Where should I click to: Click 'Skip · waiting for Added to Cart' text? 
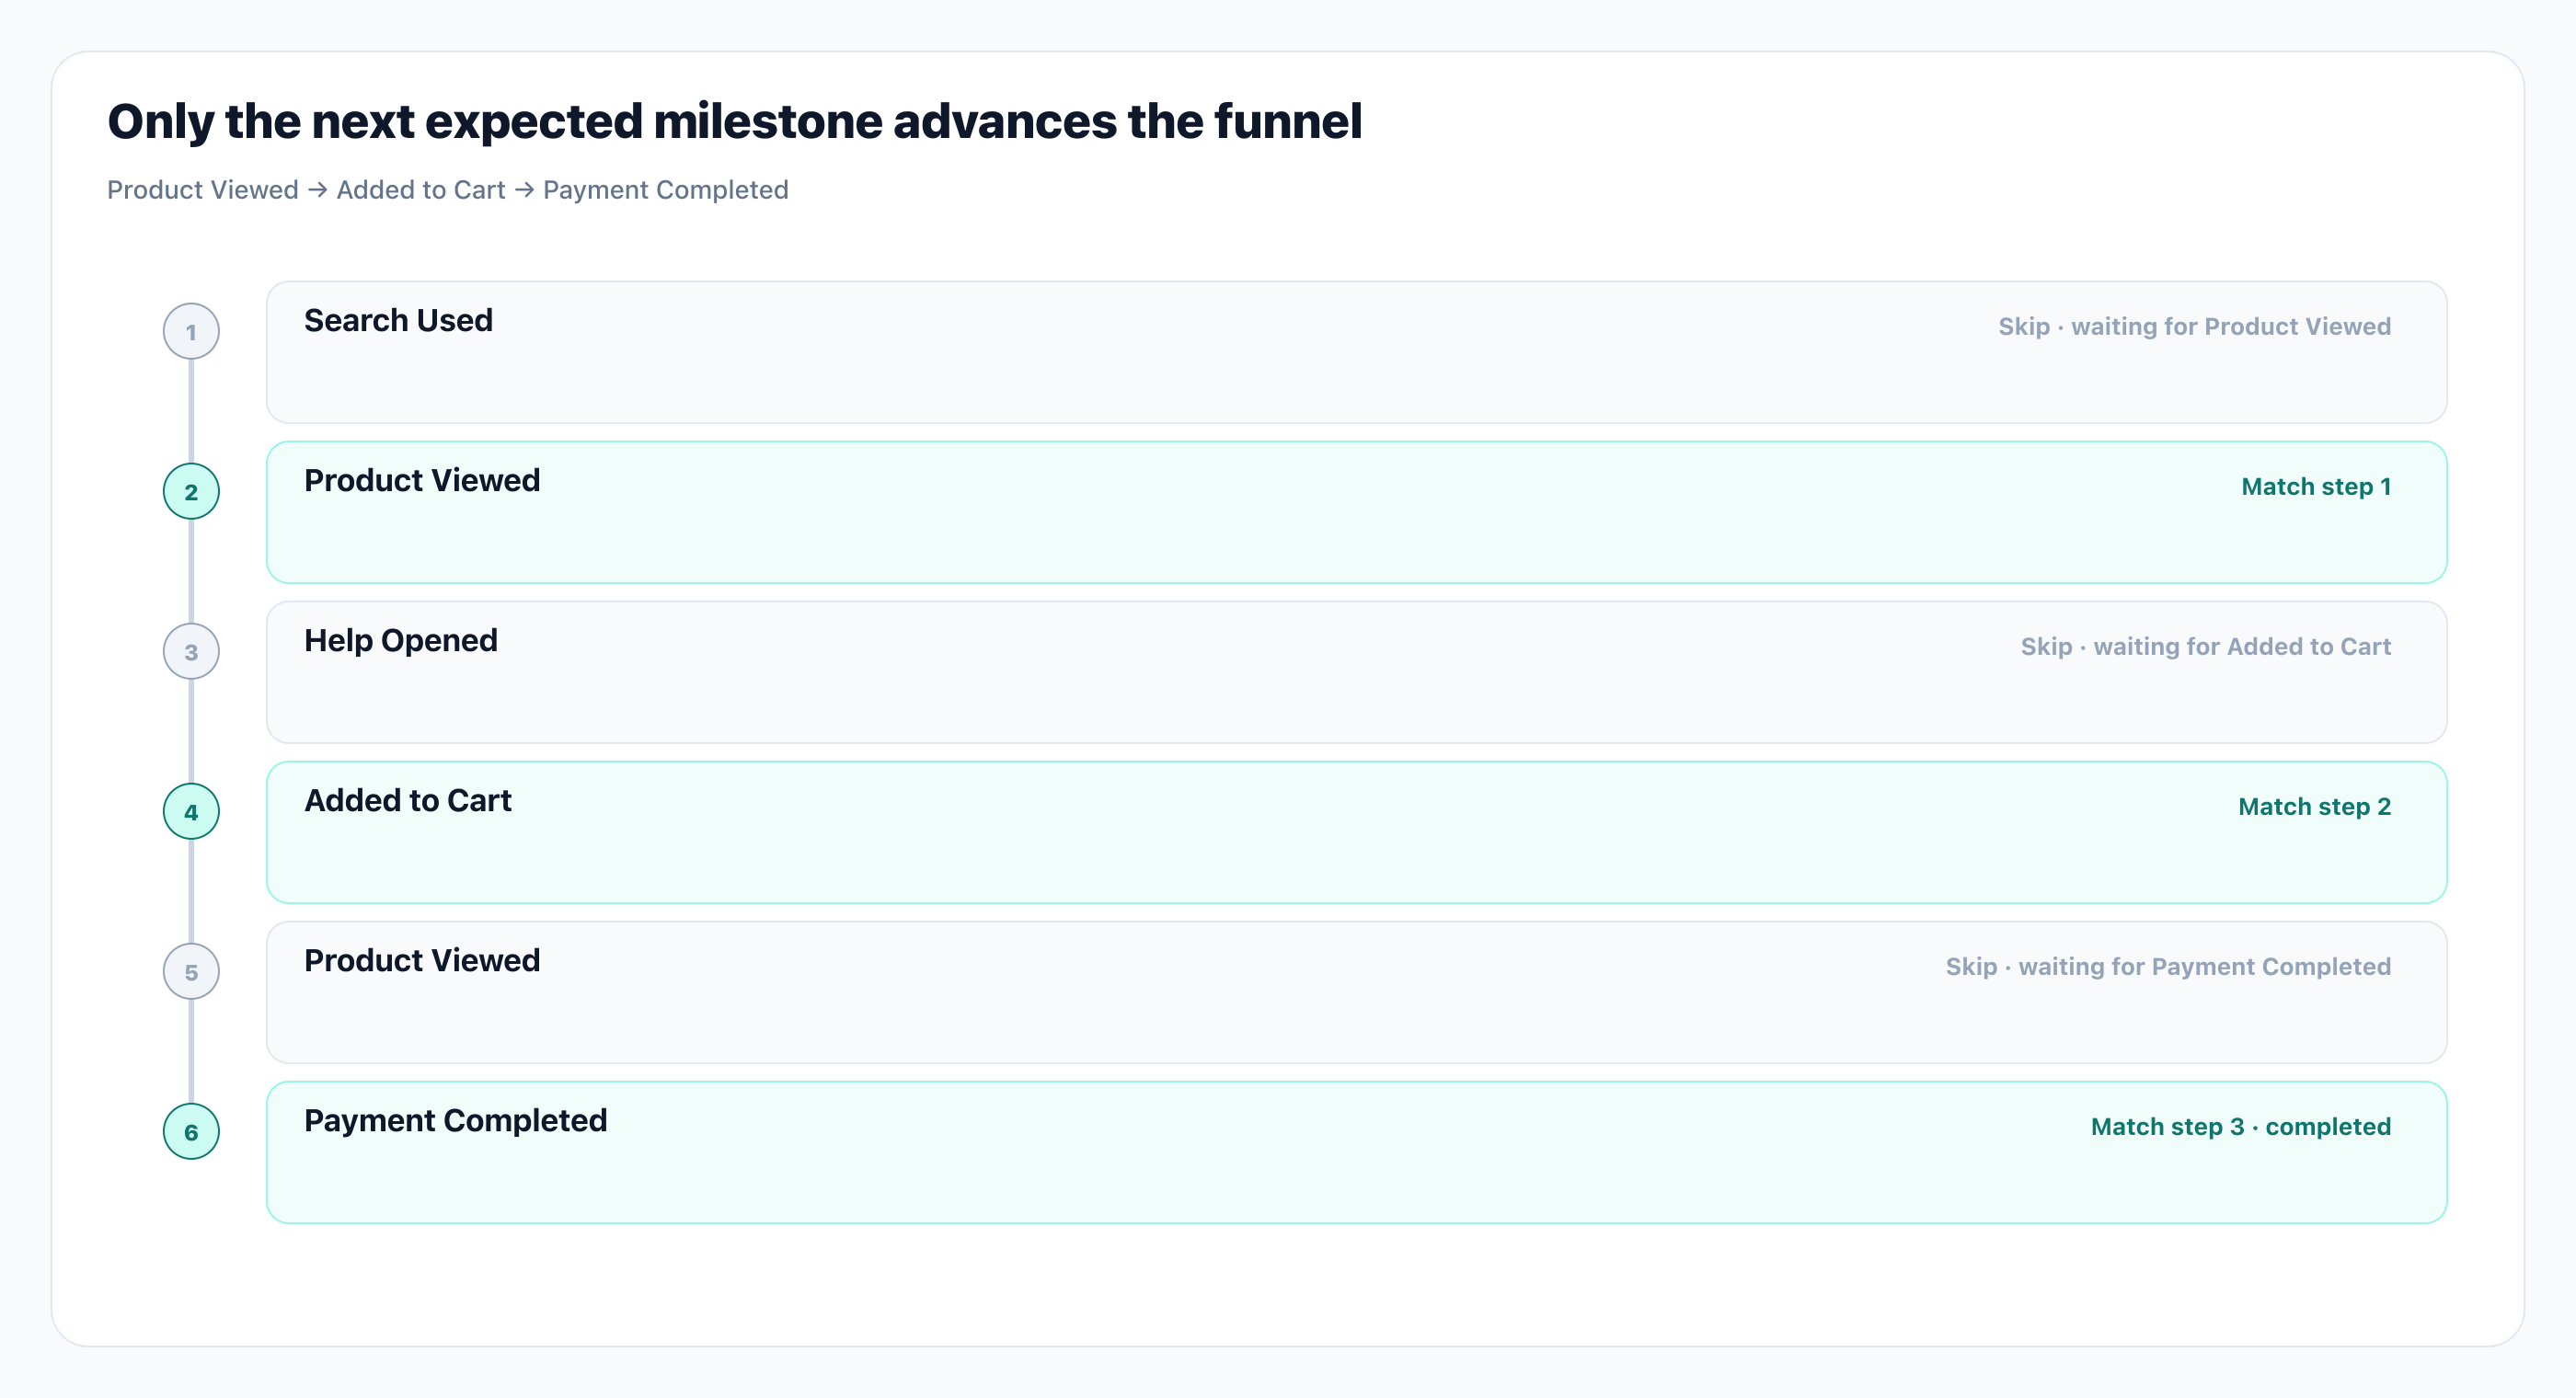pyautogui.click(x=2206, y=646)
